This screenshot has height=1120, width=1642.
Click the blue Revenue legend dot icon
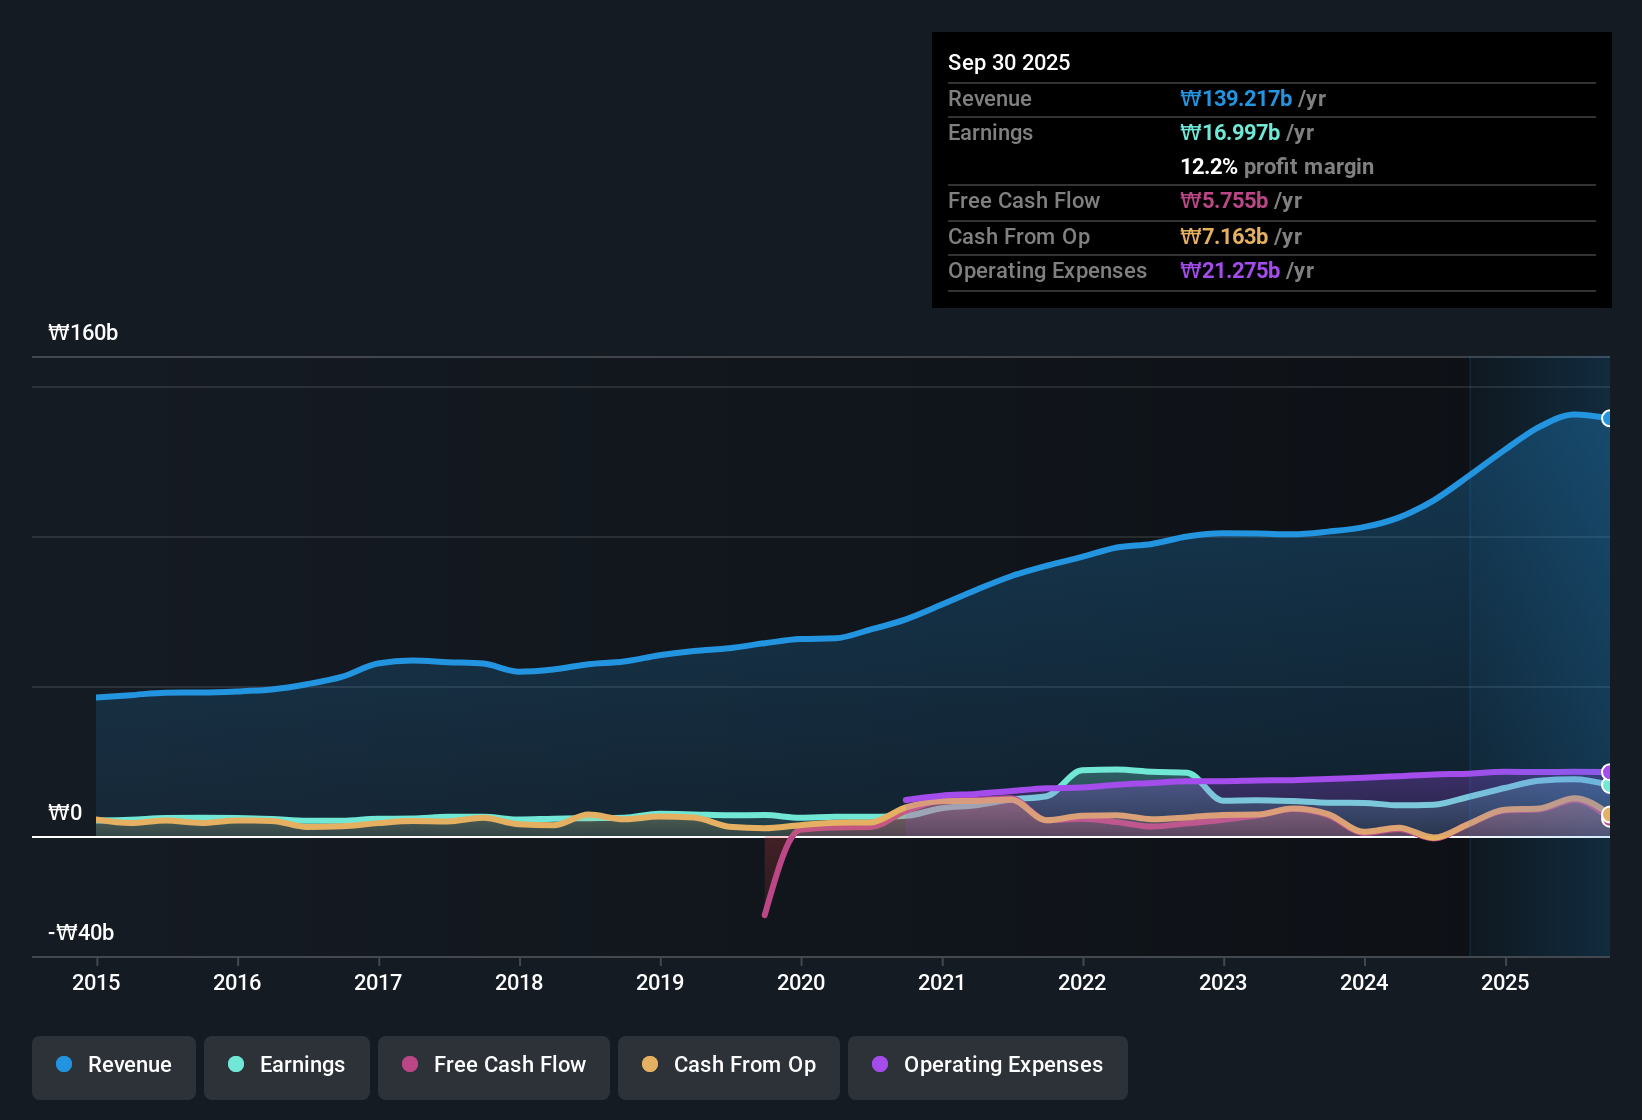pyautogui.click(x=64, y=1065)
